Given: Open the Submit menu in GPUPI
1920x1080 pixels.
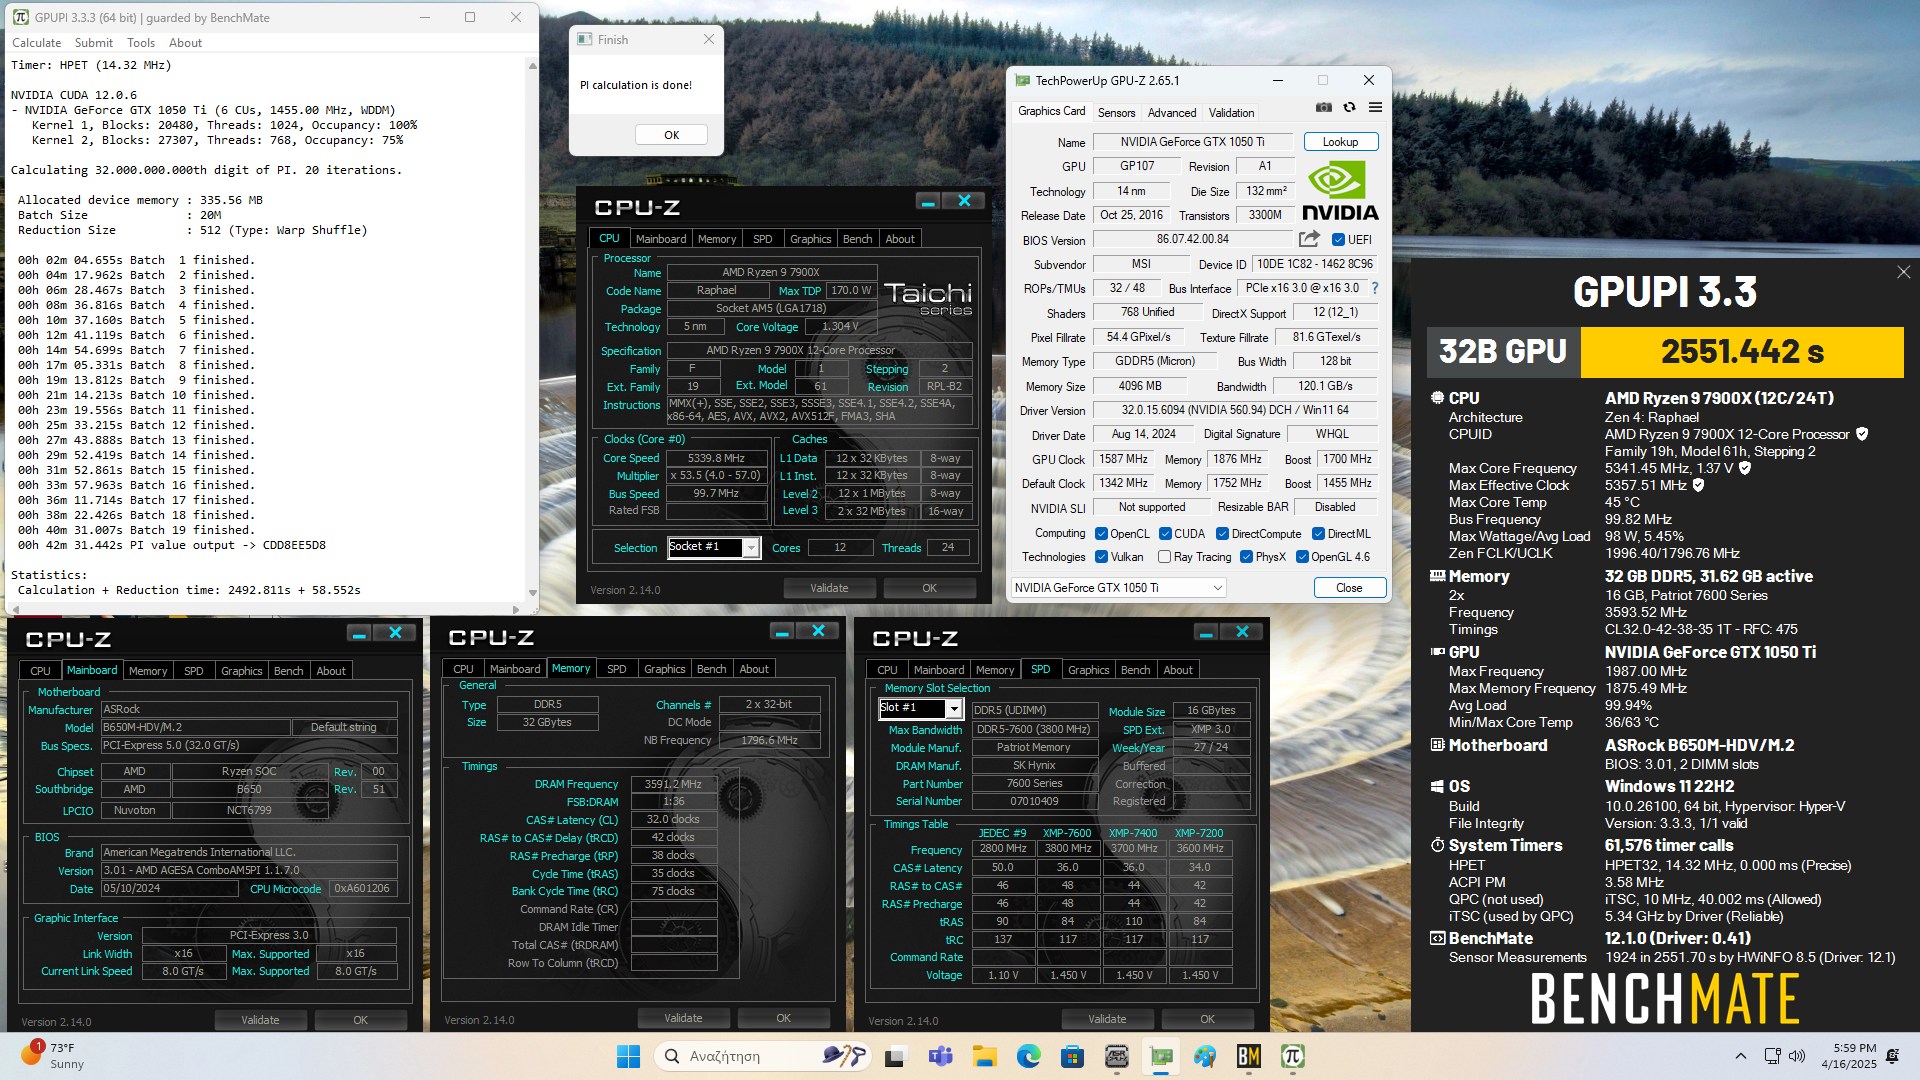Looking at the screenshot, I should (93, 43).
